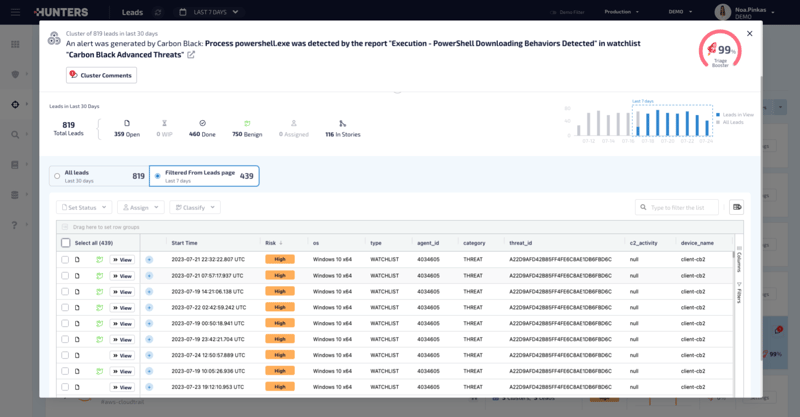Image resolution: width=800 pixels, height=417 pixels.
Task: Click the benign icon in 07:57:17.937 row
Action: pyautogui.click(x=99, y=276)
